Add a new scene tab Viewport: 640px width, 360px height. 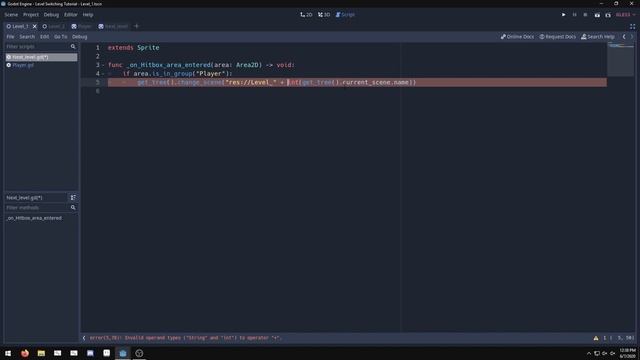136,26
